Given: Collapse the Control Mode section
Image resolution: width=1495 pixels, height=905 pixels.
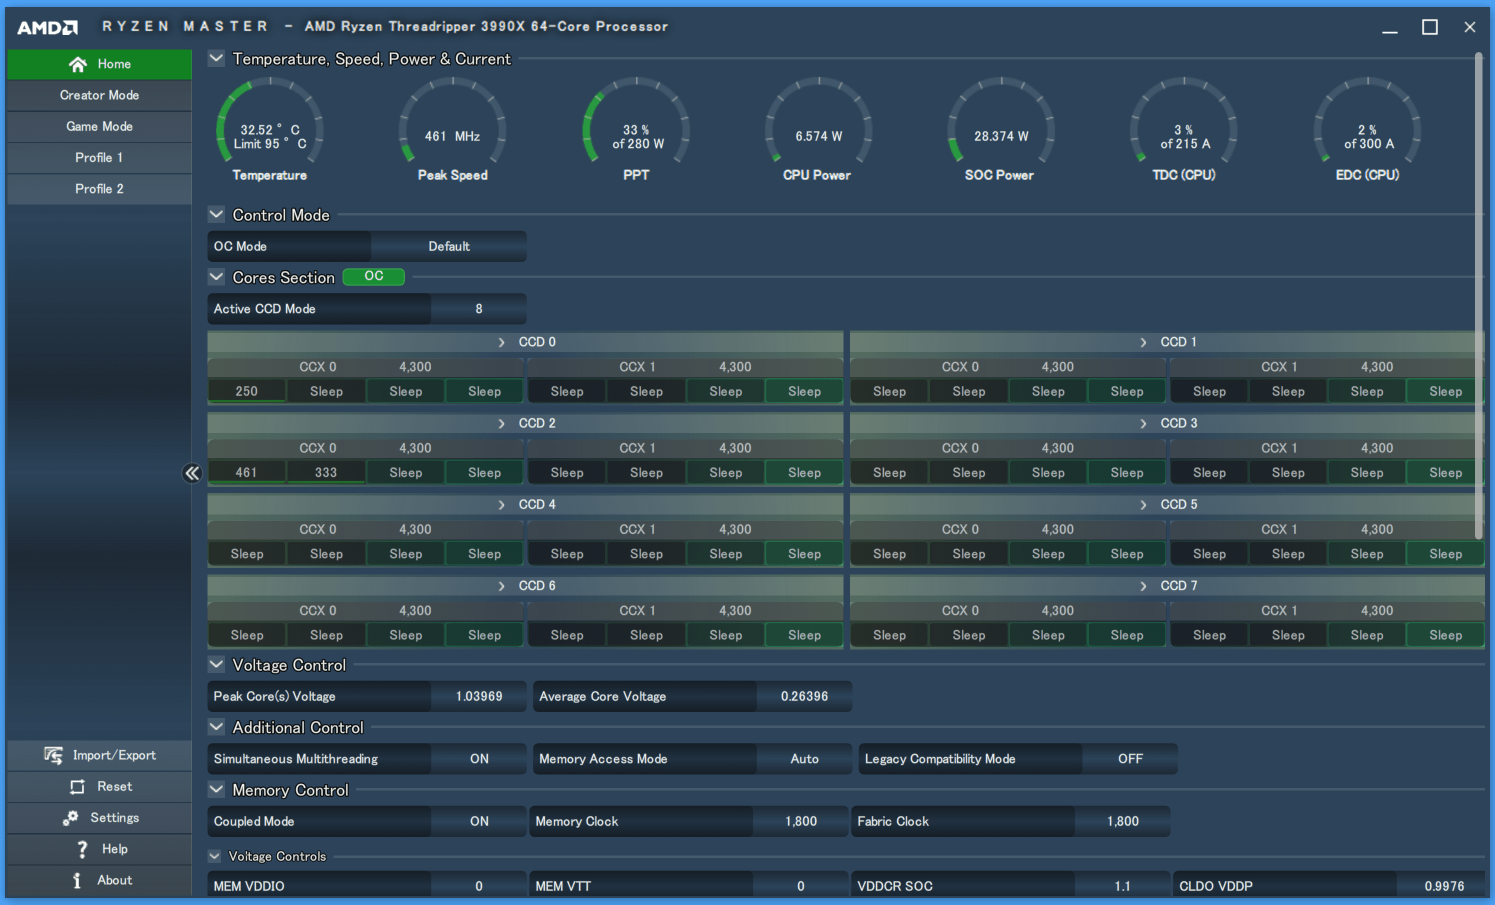Looking at the screenshot, I should tap(216, 215).
